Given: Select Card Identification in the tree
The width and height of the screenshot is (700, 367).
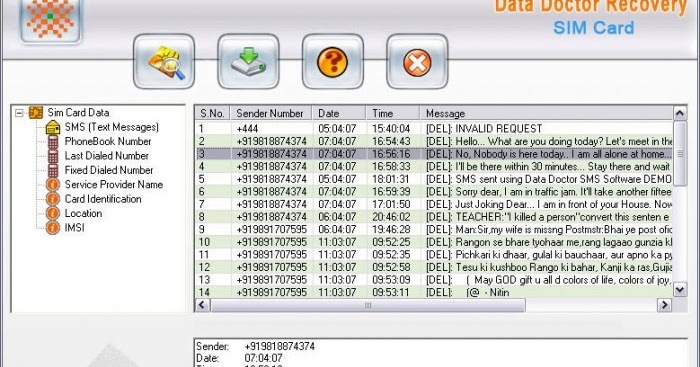Looking at the screenshot, I should 103,199.
